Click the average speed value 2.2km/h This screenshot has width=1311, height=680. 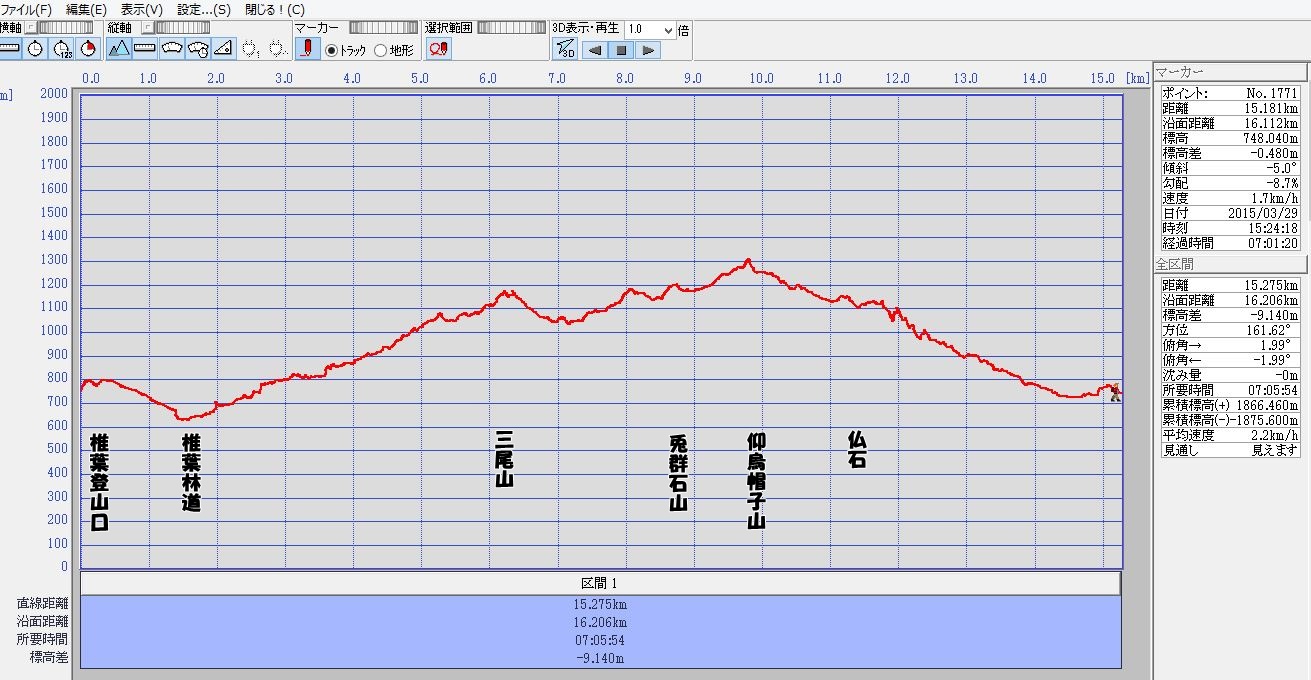1274,435
